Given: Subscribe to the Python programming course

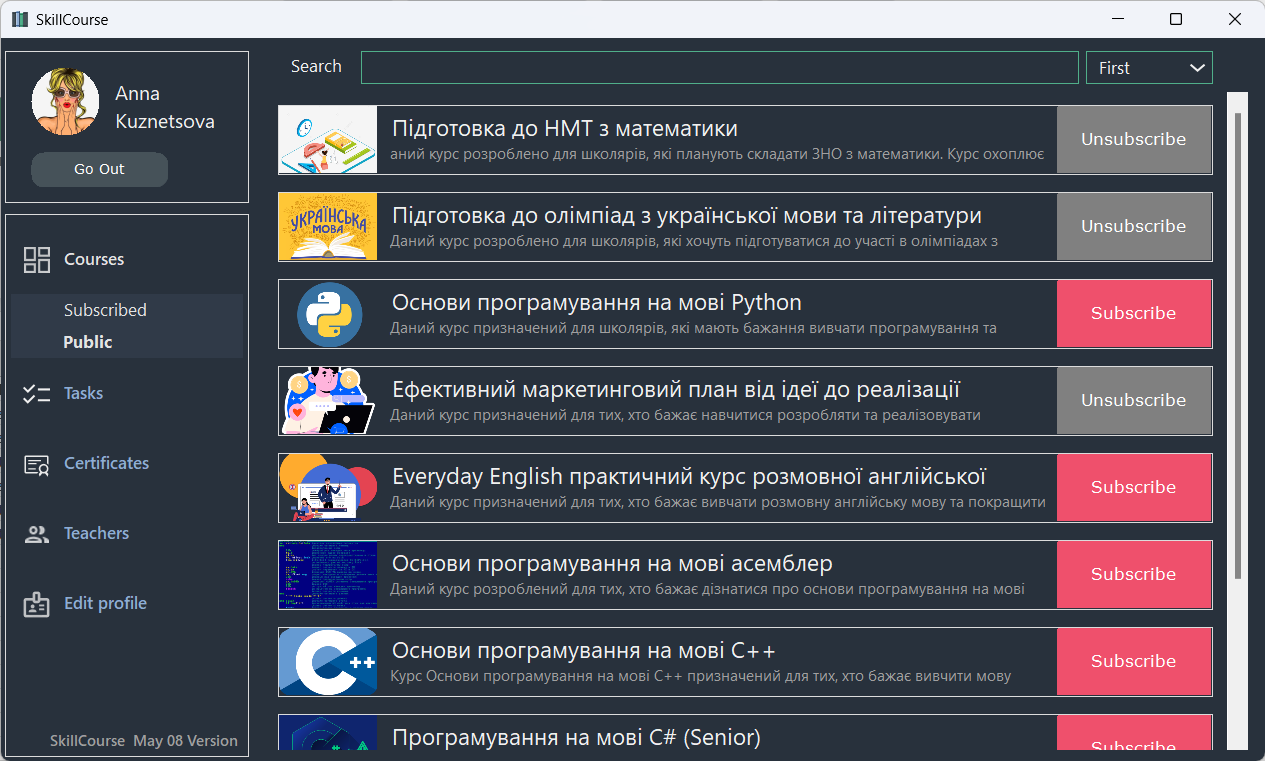Looking at the screenshot, I should (1133, 313).
